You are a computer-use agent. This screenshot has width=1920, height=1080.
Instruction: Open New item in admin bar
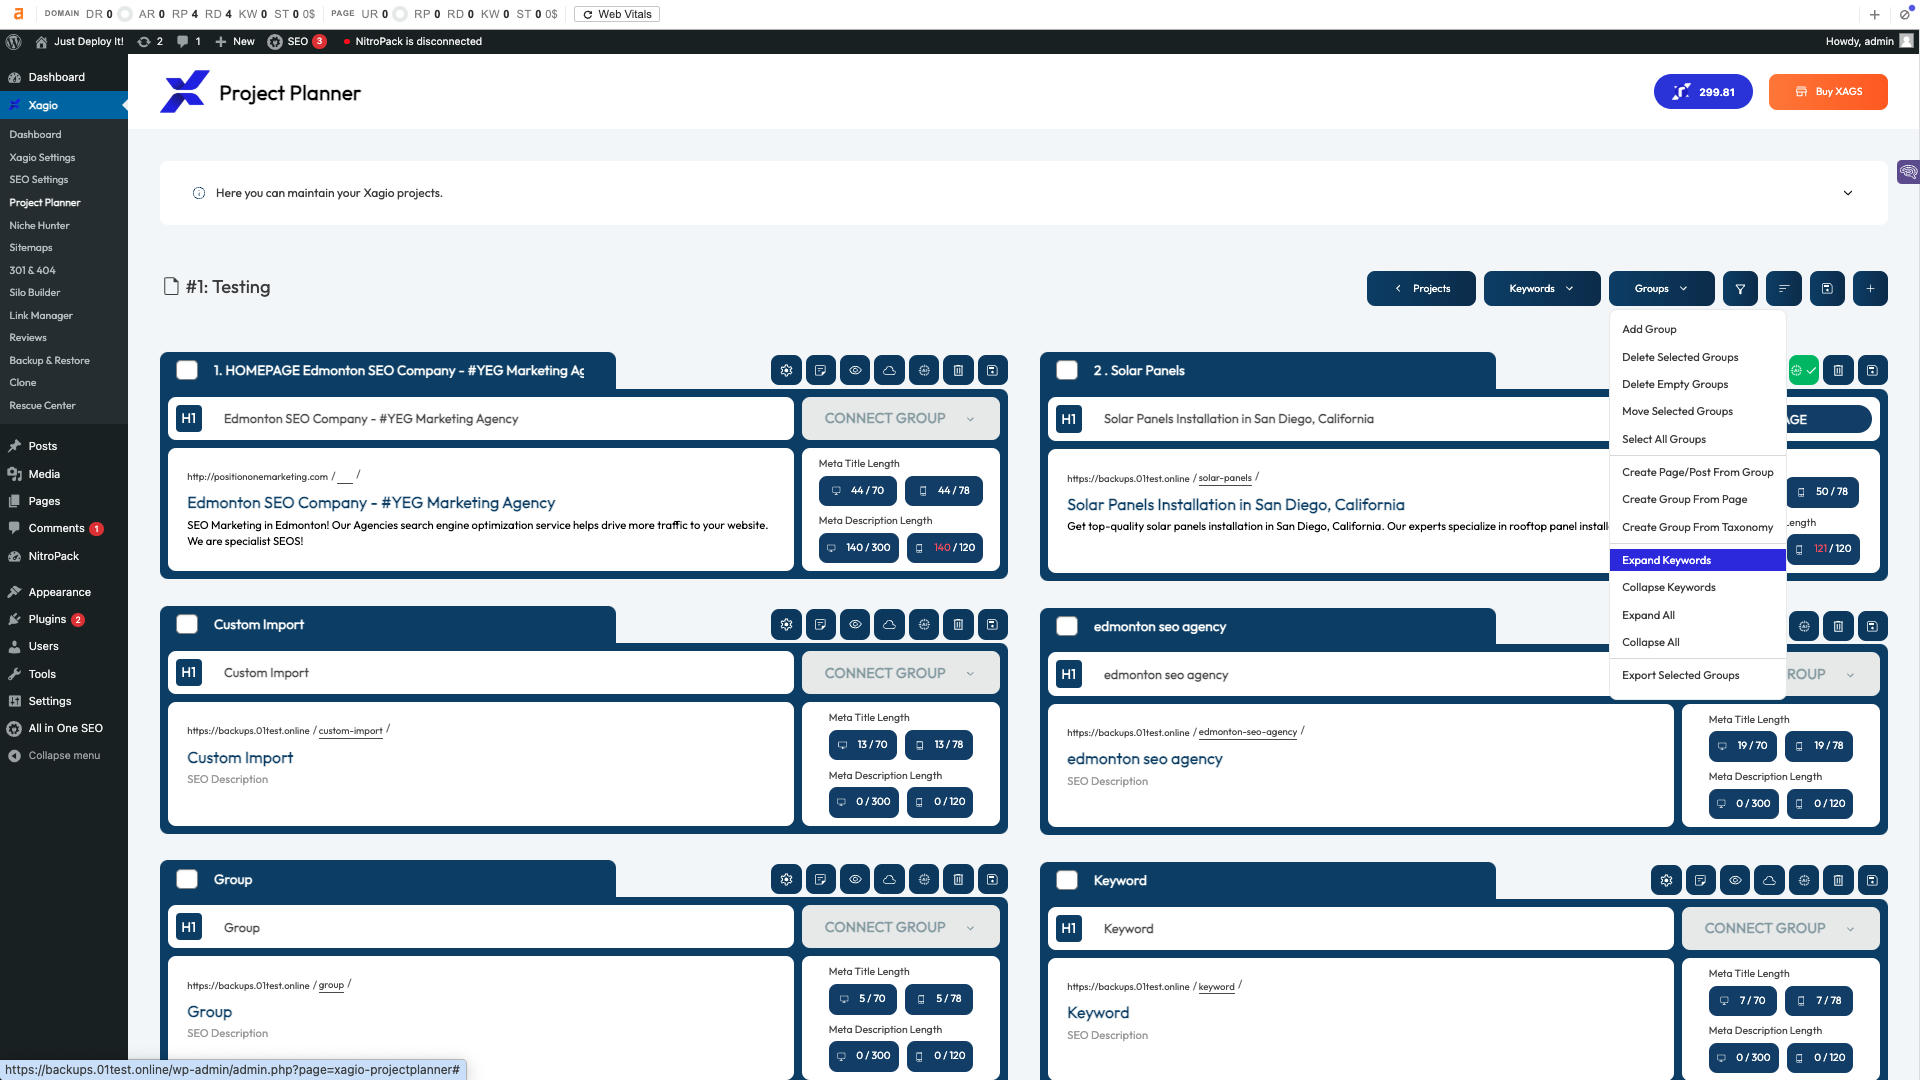coord(235,41)
